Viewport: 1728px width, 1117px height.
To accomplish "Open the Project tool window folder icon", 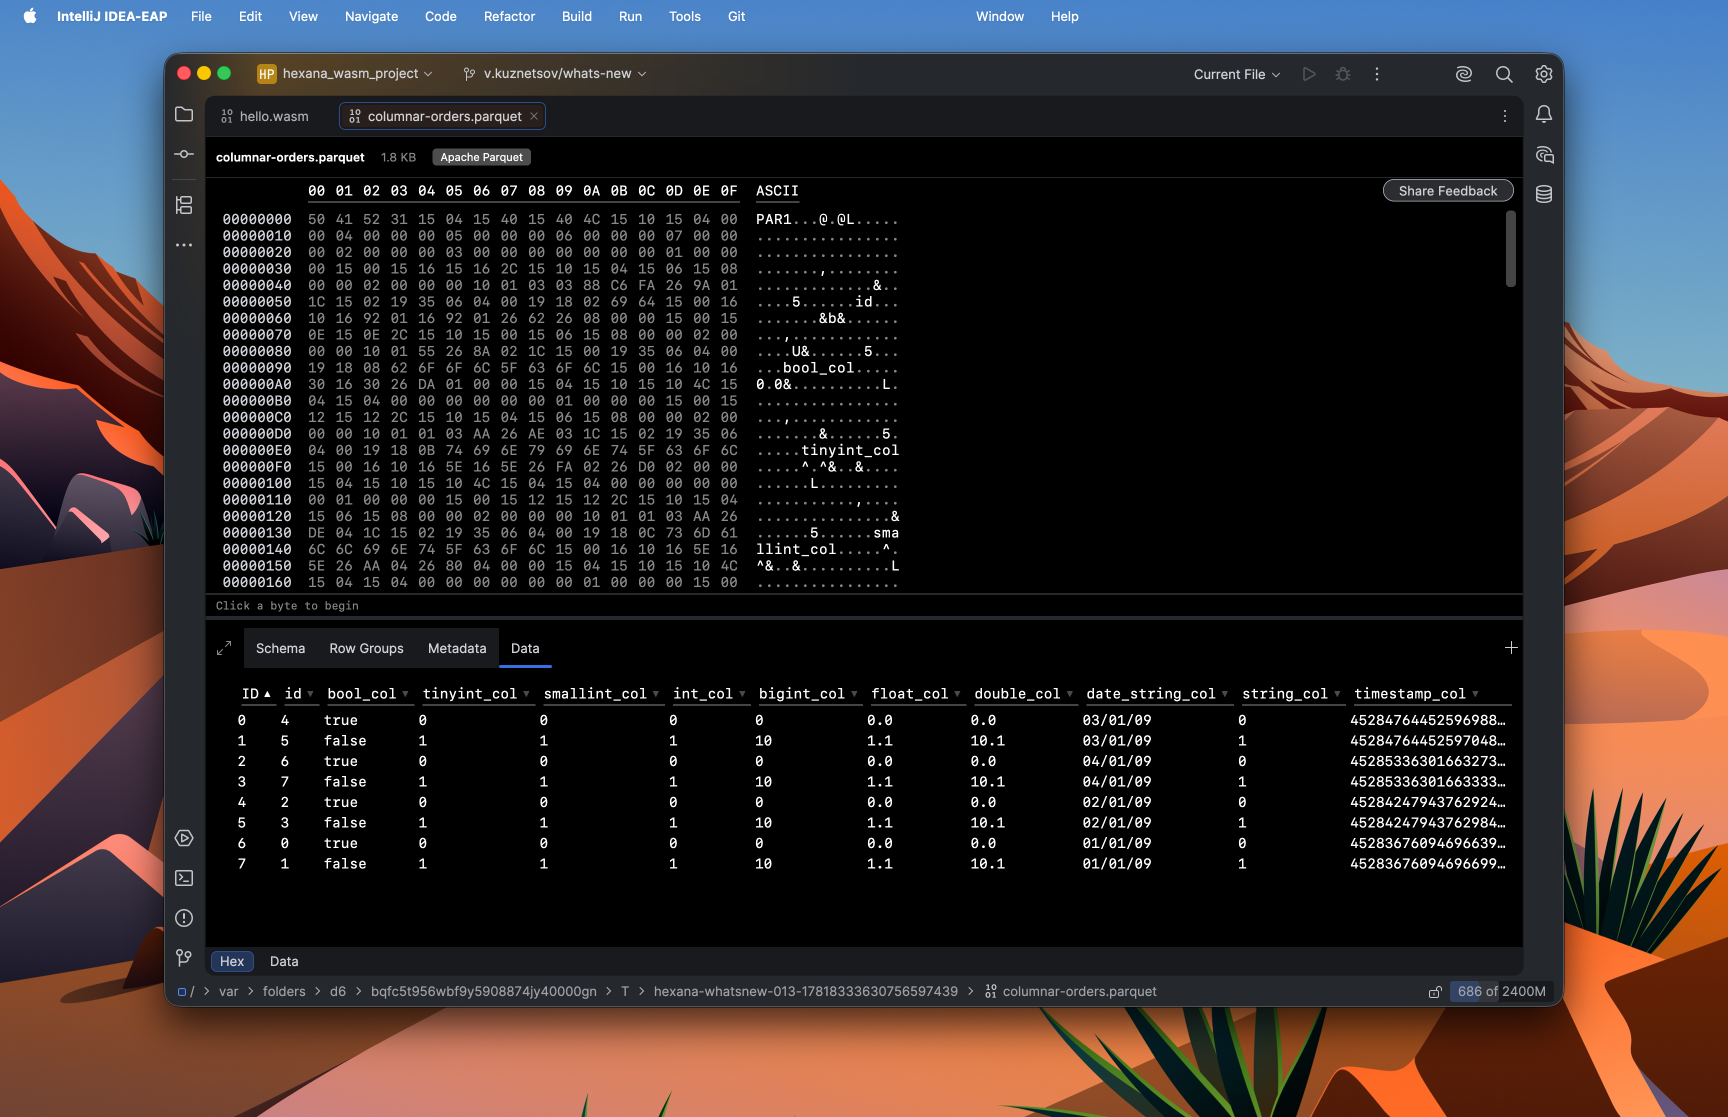I will [x=184, y=114].
